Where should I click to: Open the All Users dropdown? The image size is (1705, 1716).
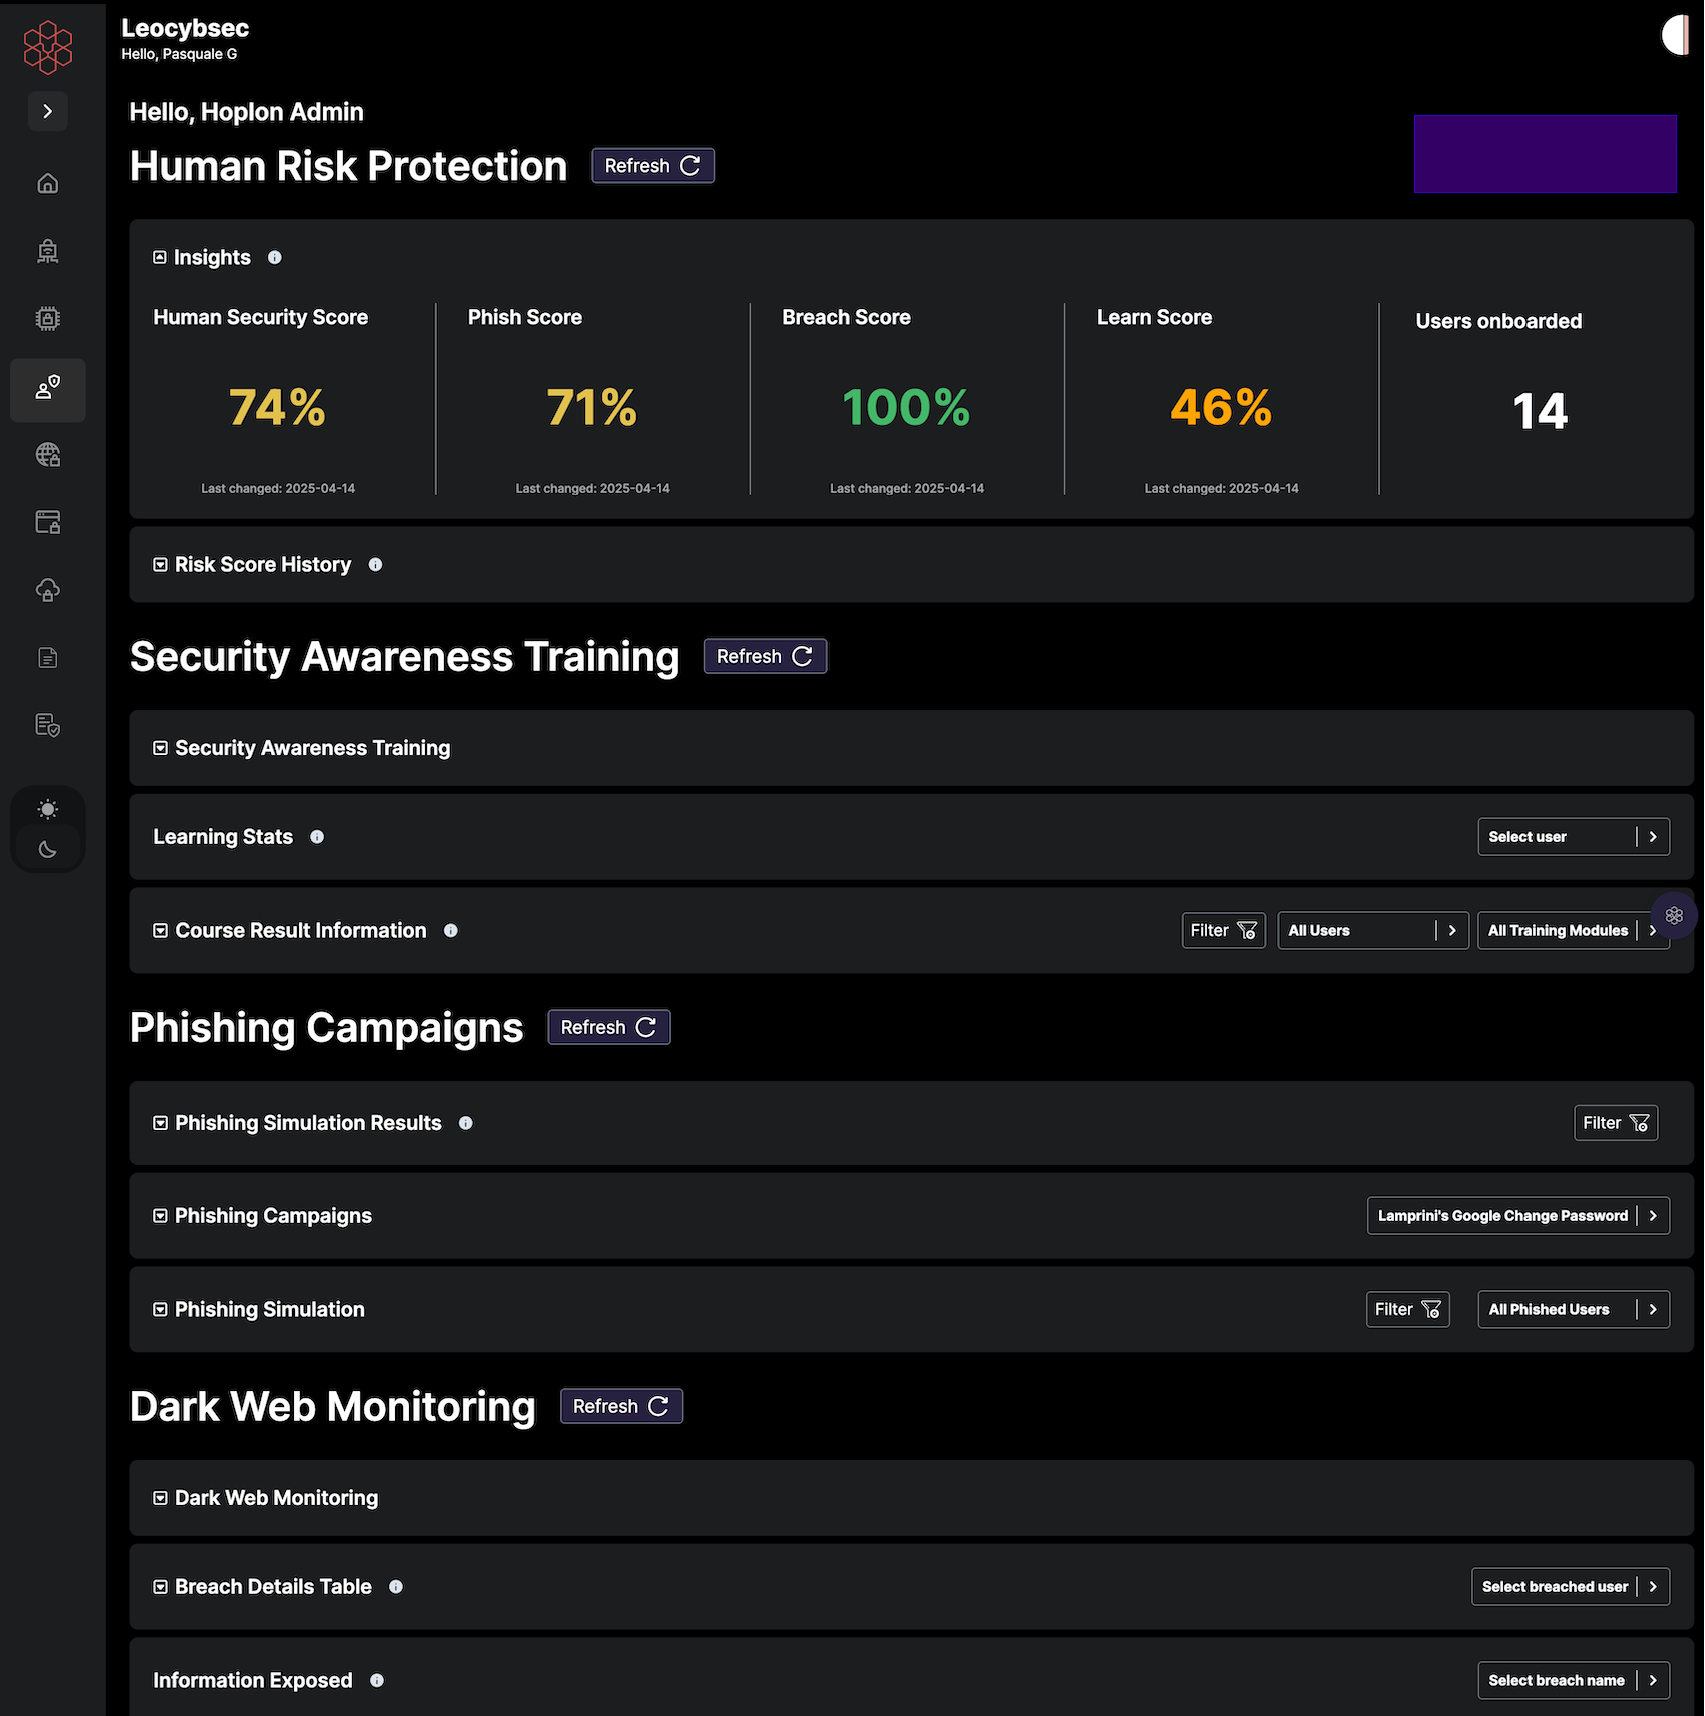(1373, 931)
